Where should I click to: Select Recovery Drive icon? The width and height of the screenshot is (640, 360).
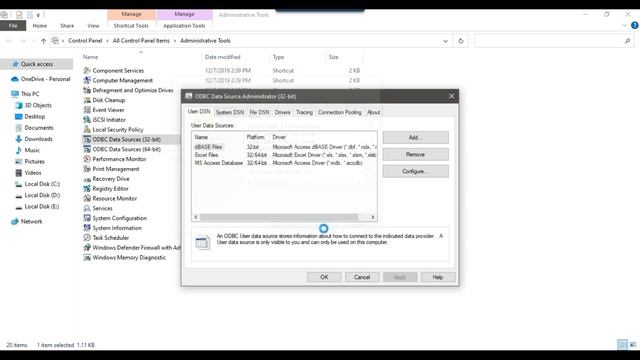click(87, 178)
